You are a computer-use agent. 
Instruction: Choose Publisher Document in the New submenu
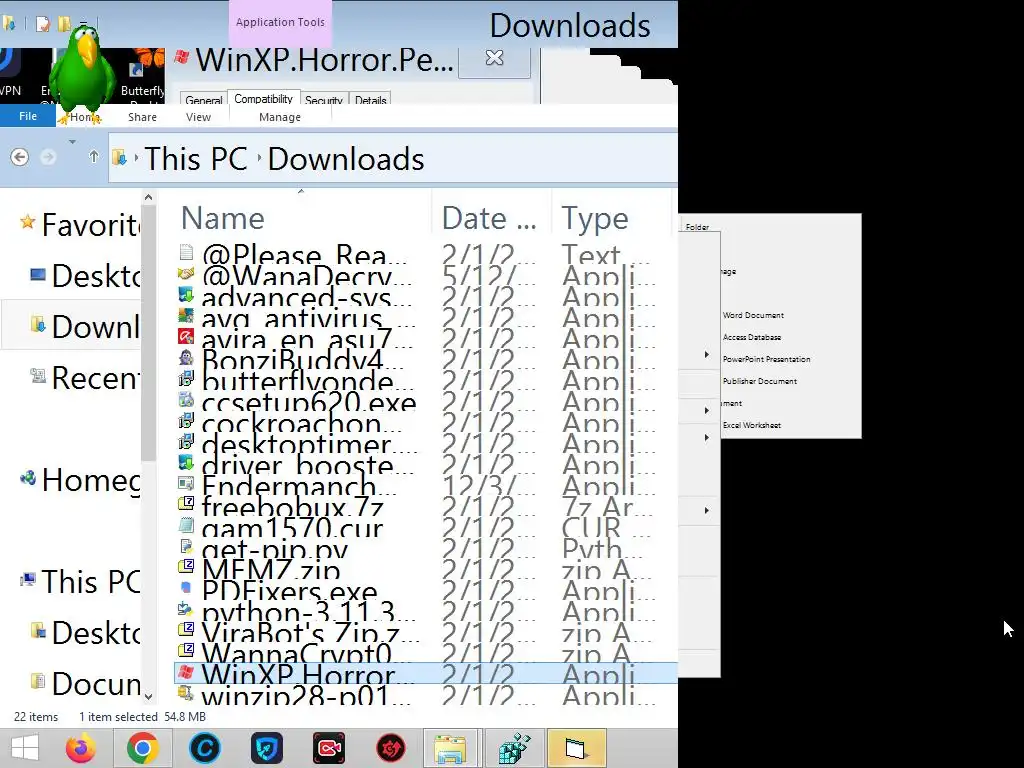point(760,381)
